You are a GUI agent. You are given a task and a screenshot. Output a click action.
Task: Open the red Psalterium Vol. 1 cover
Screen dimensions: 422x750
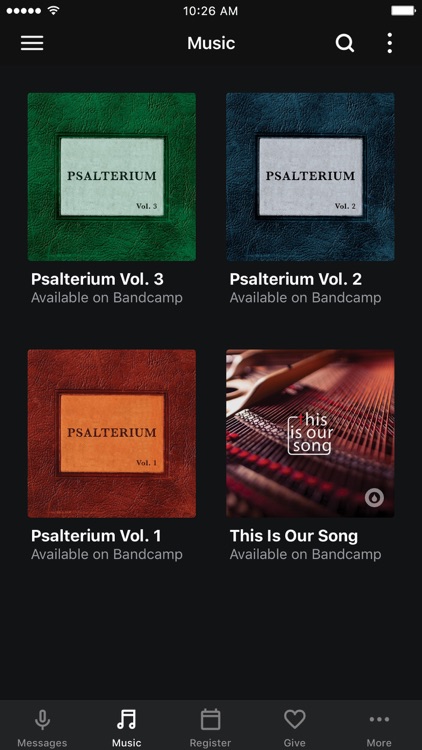tap(111, 433)
